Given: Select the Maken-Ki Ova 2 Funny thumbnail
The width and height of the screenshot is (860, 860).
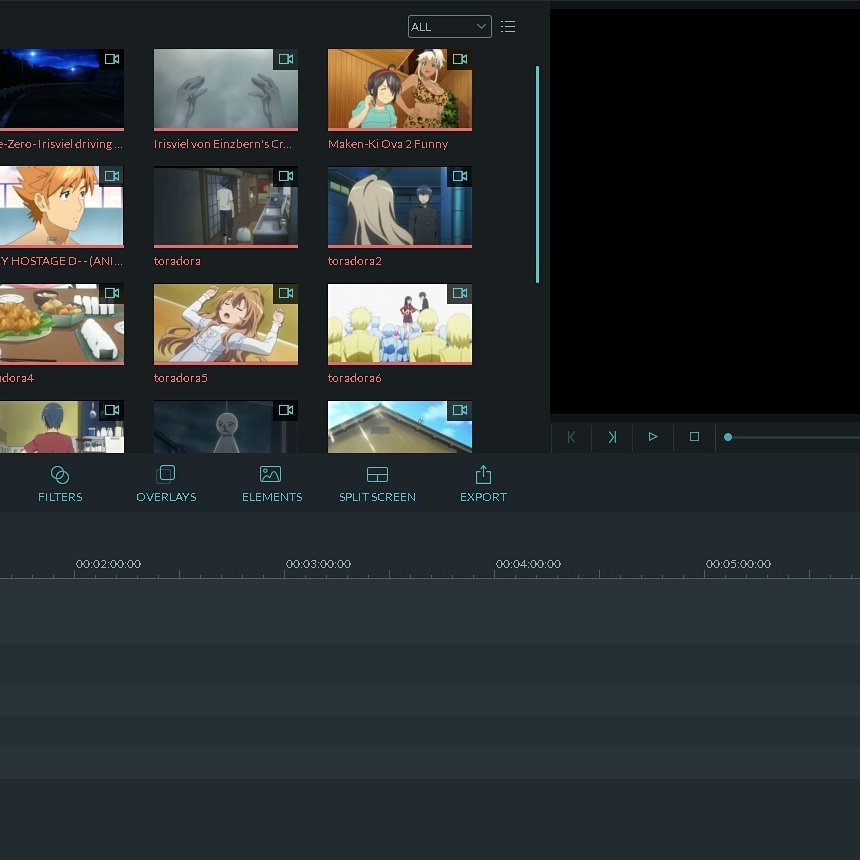Looking at the screenshot, I should pyautogui.click(x=400, y=90).
